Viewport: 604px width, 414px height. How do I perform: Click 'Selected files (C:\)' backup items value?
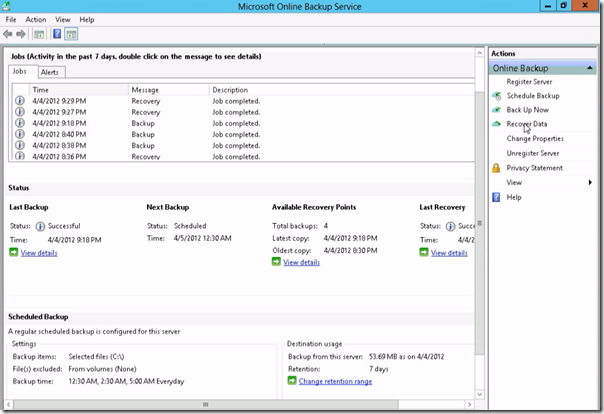point(96,357)
